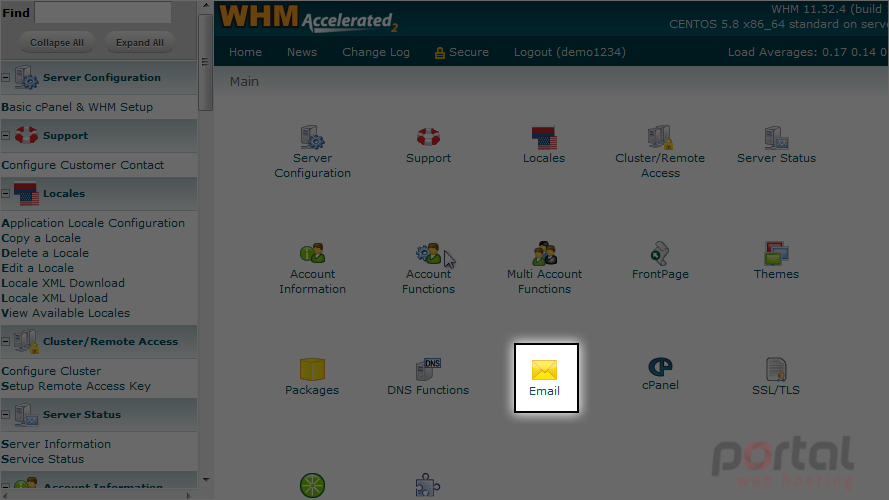This screenshot has width=889, height=500.
Task: Open Configure Cluster link
Action: click(x=51, y=371)
